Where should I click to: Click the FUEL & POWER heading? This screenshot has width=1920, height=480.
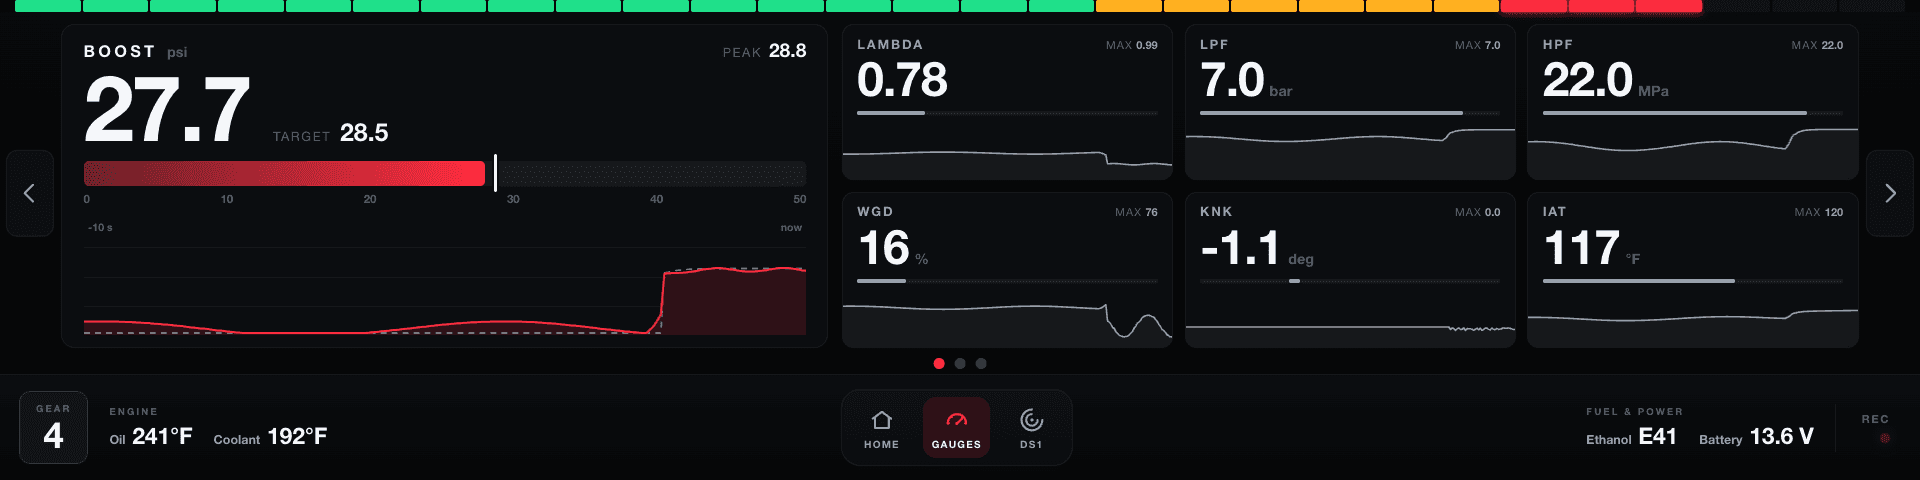1634,412
